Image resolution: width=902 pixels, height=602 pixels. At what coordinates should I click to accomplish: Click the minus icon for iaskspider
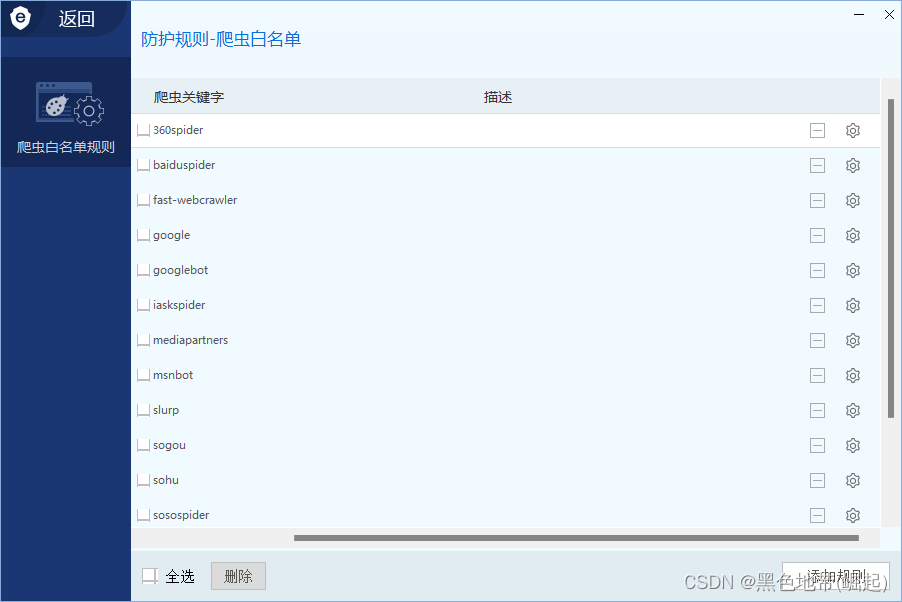[x=817, y=306]
